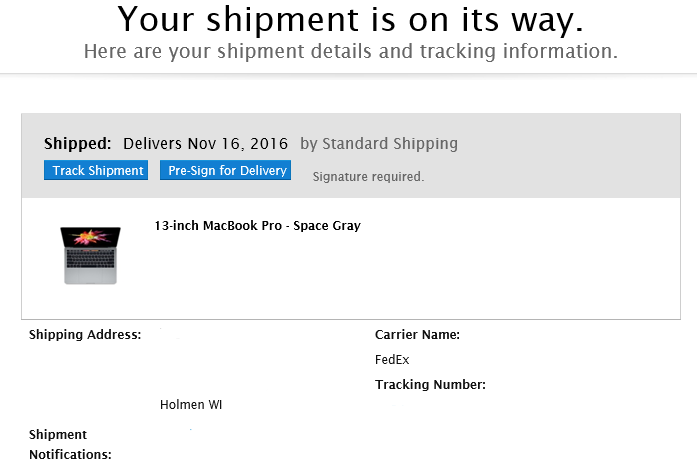The image size is (697, 470).
Task: Click 'tracking information' words in the subheading
Action: [519, 51]
